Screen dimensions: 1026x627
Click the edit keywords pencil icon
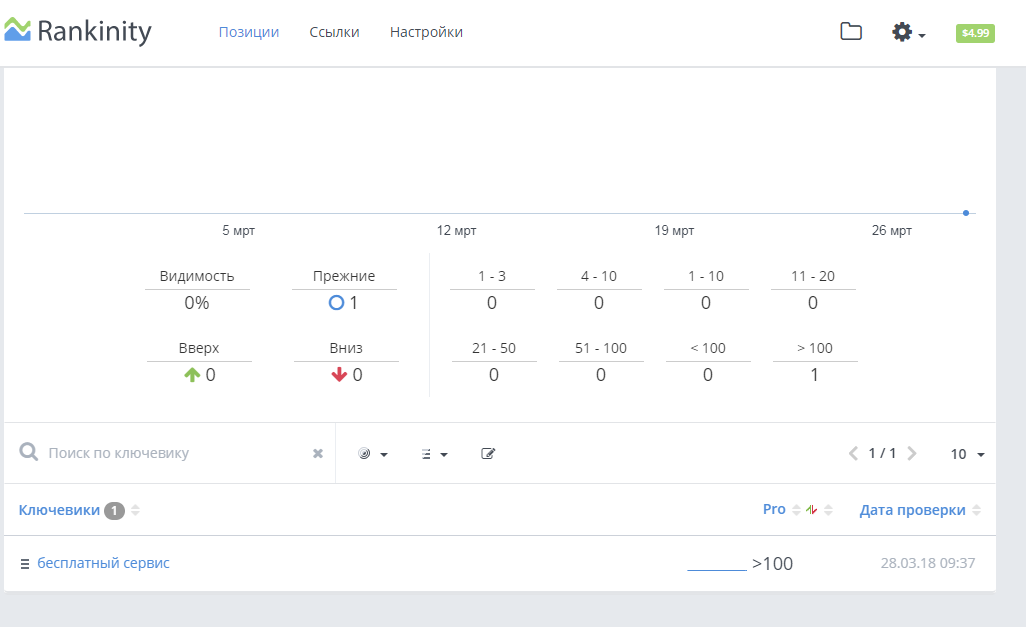point(488,454)
